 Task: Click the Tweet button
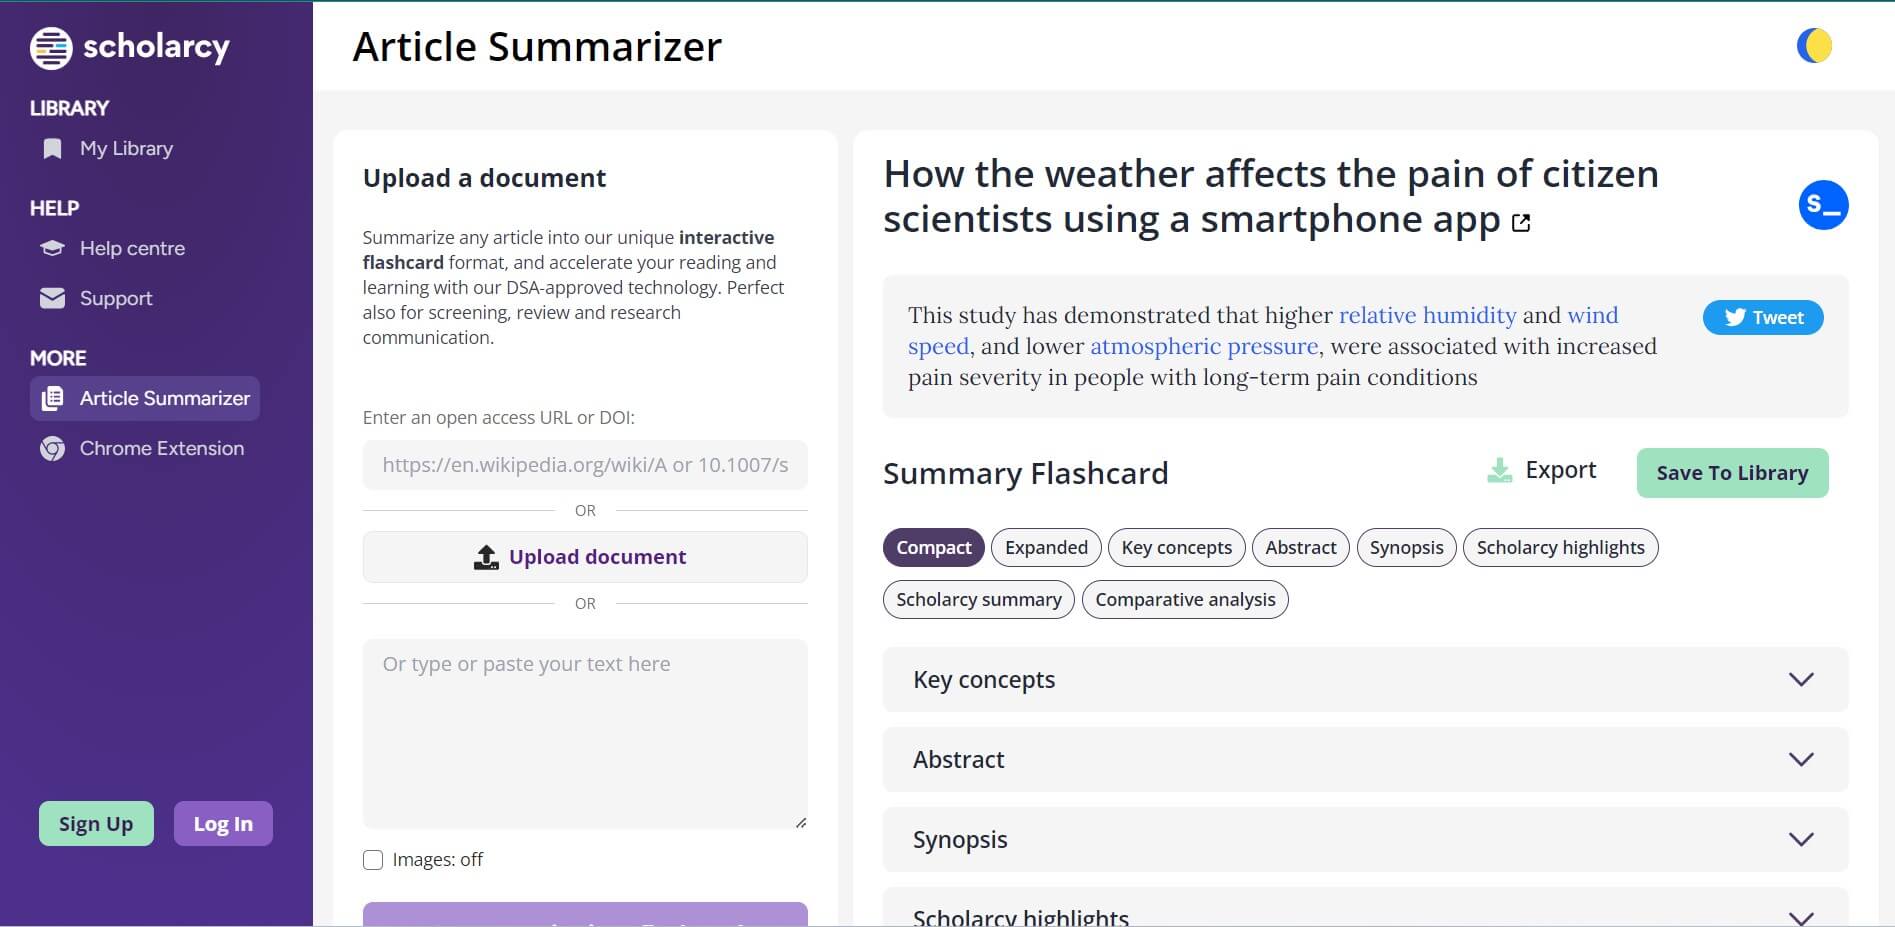pos(1763,318)
